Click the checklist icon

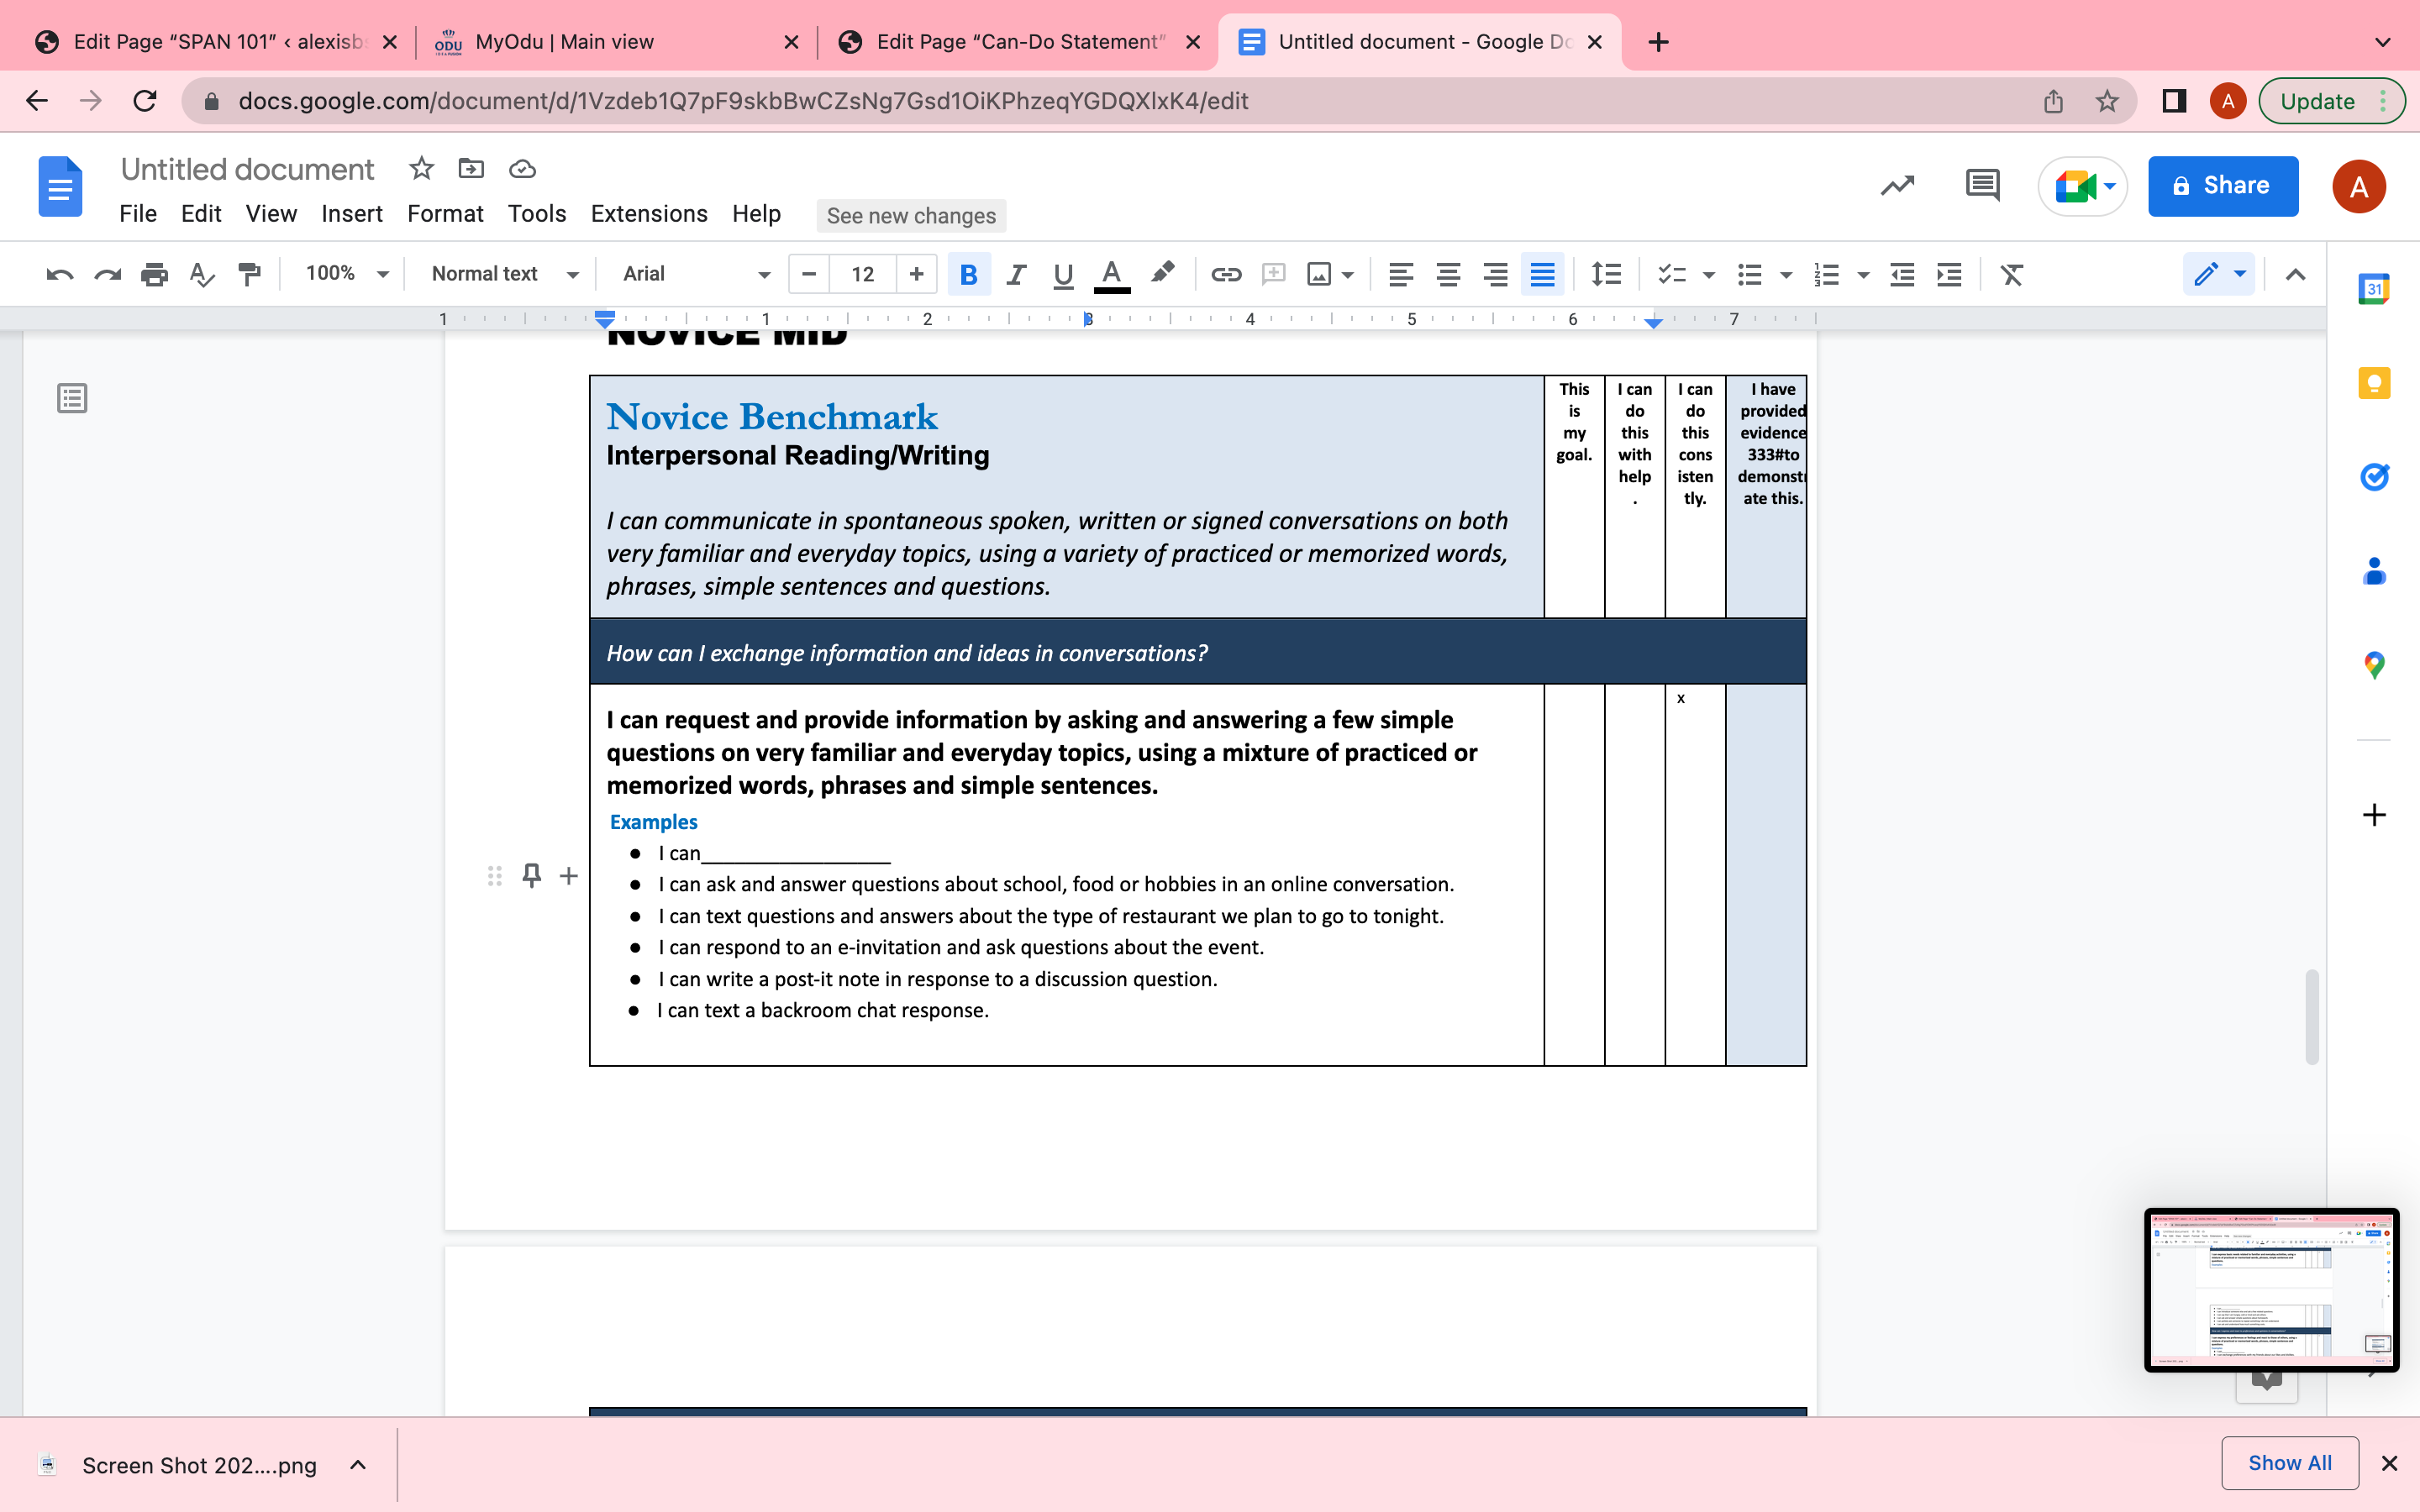coord(1672,274)
